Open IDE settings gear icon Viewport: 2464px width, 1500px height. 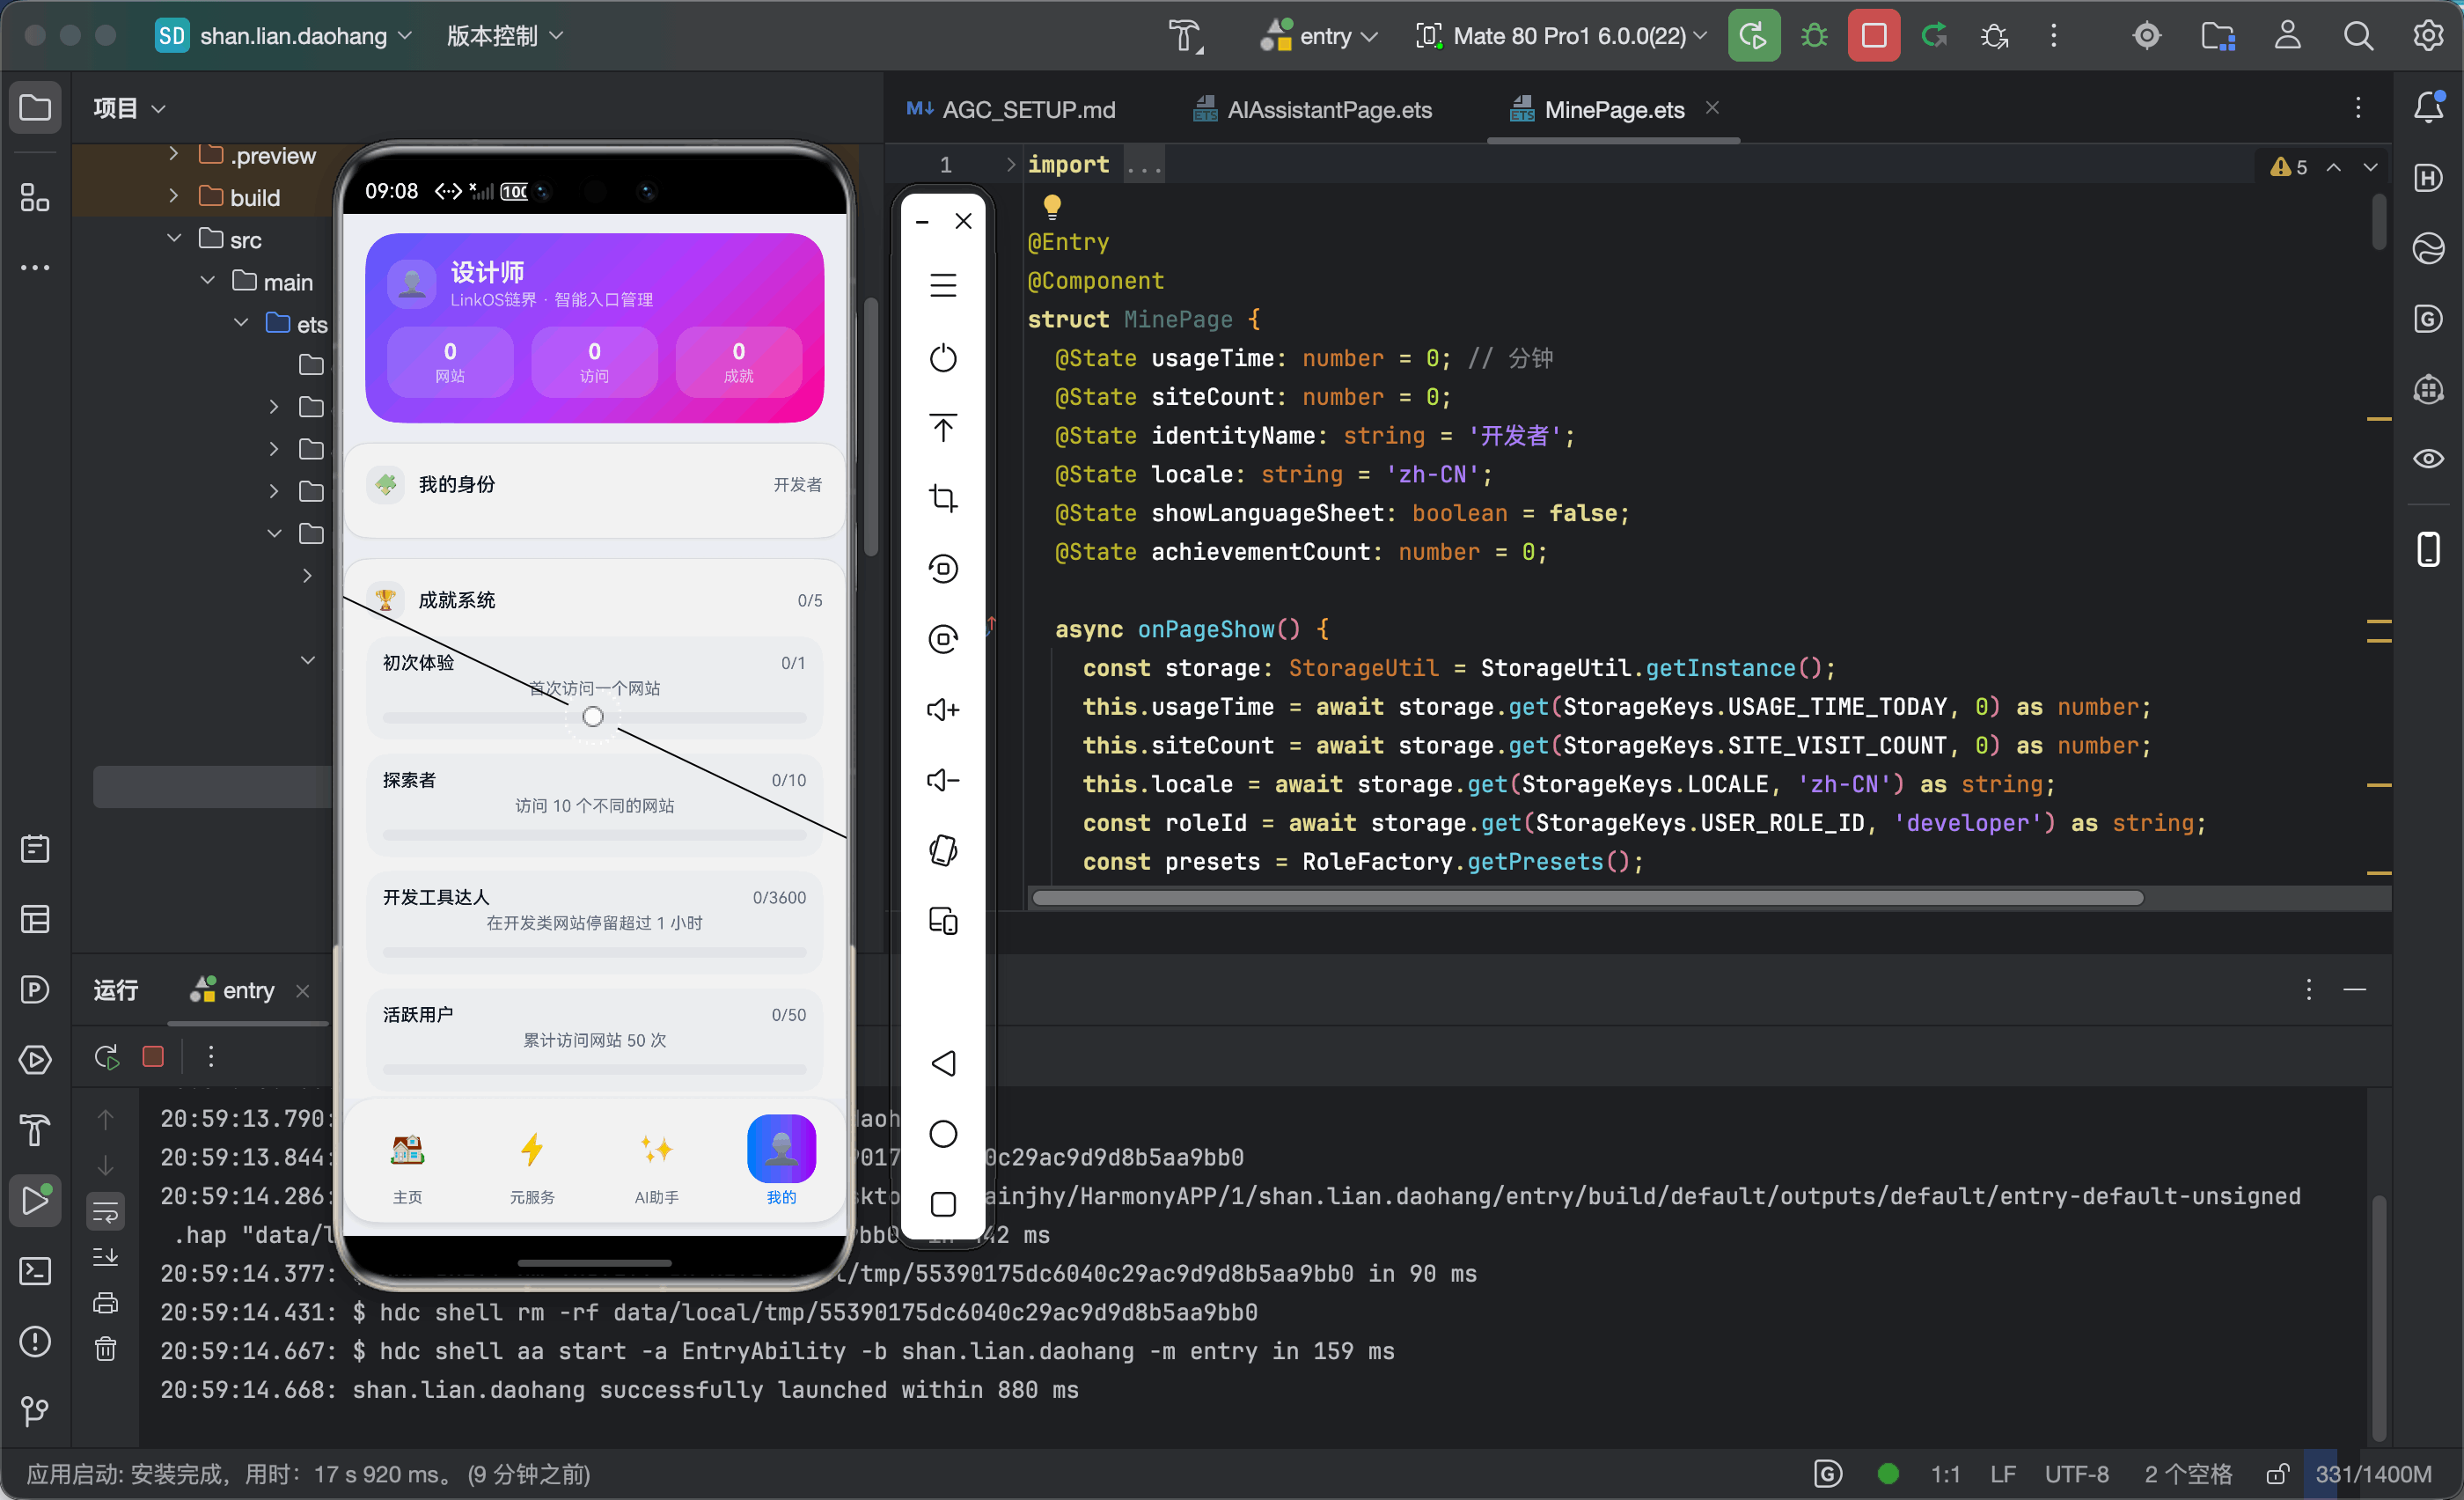(2428, 36)
